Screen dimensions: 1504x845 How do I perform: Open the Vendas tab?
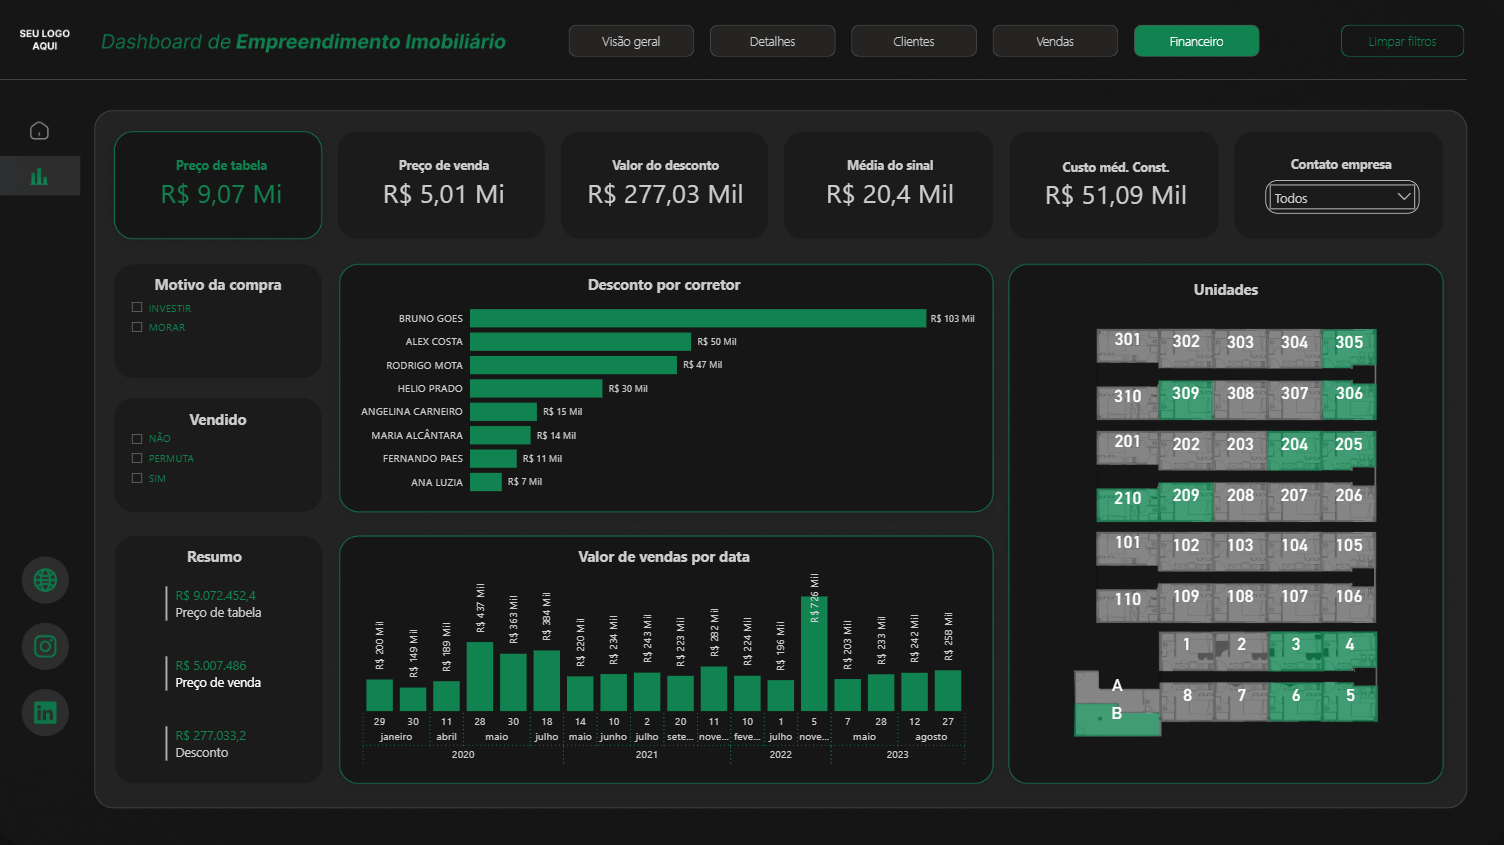(1055, 41)
